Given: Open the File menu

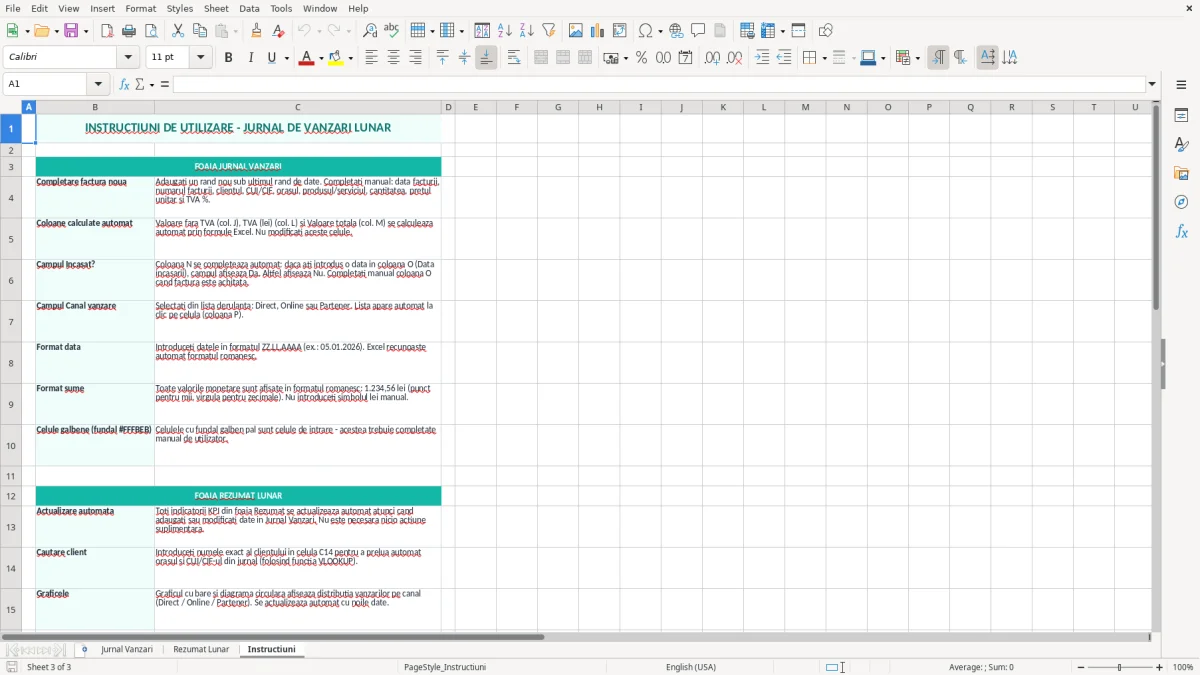Looking at the screenshot, I should click(13, 8).
